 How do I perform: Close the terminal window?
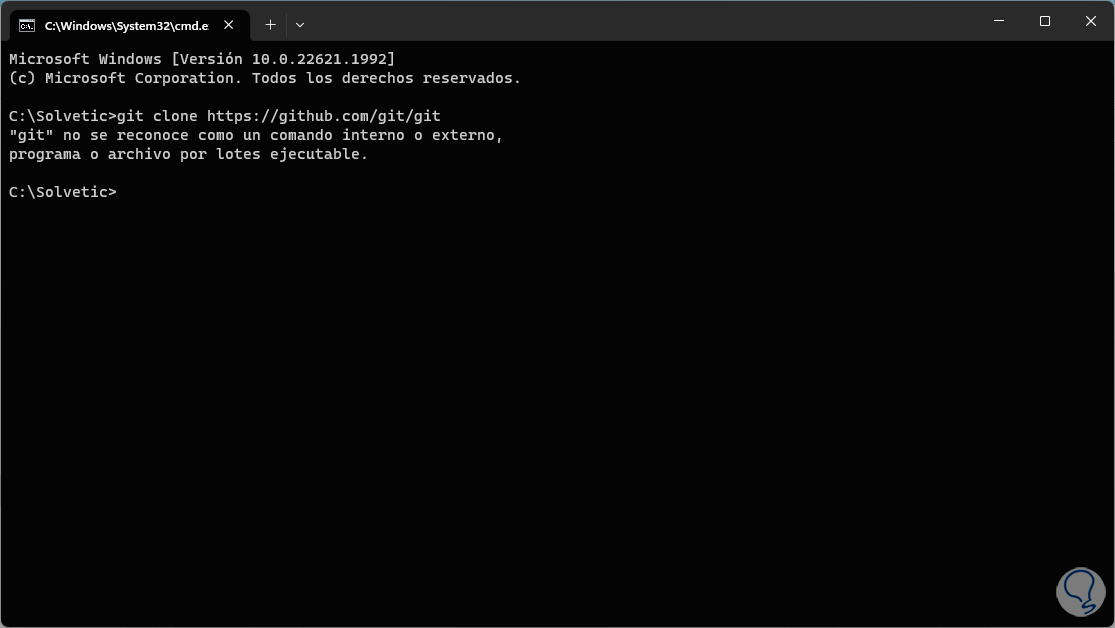(1090, 21)
